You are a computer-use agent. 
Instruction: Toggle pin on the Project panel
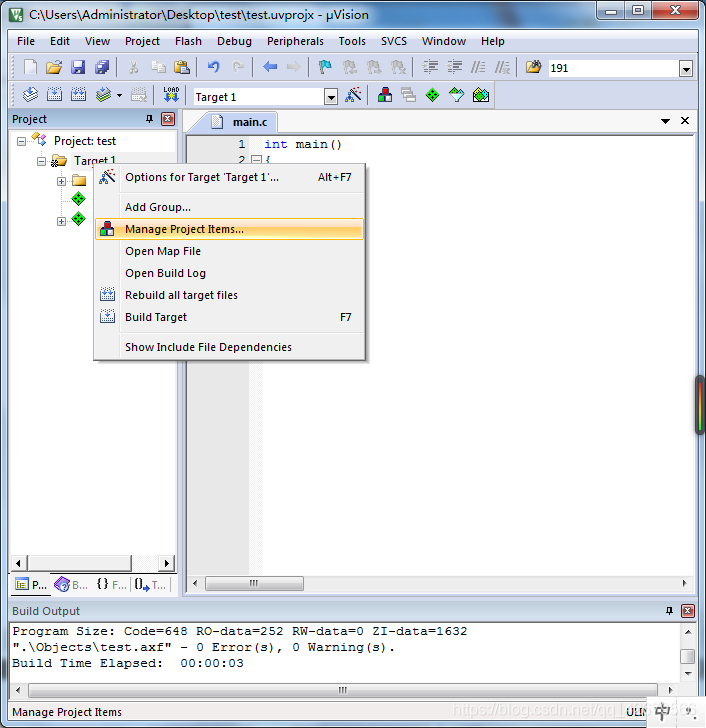point(150,119)
